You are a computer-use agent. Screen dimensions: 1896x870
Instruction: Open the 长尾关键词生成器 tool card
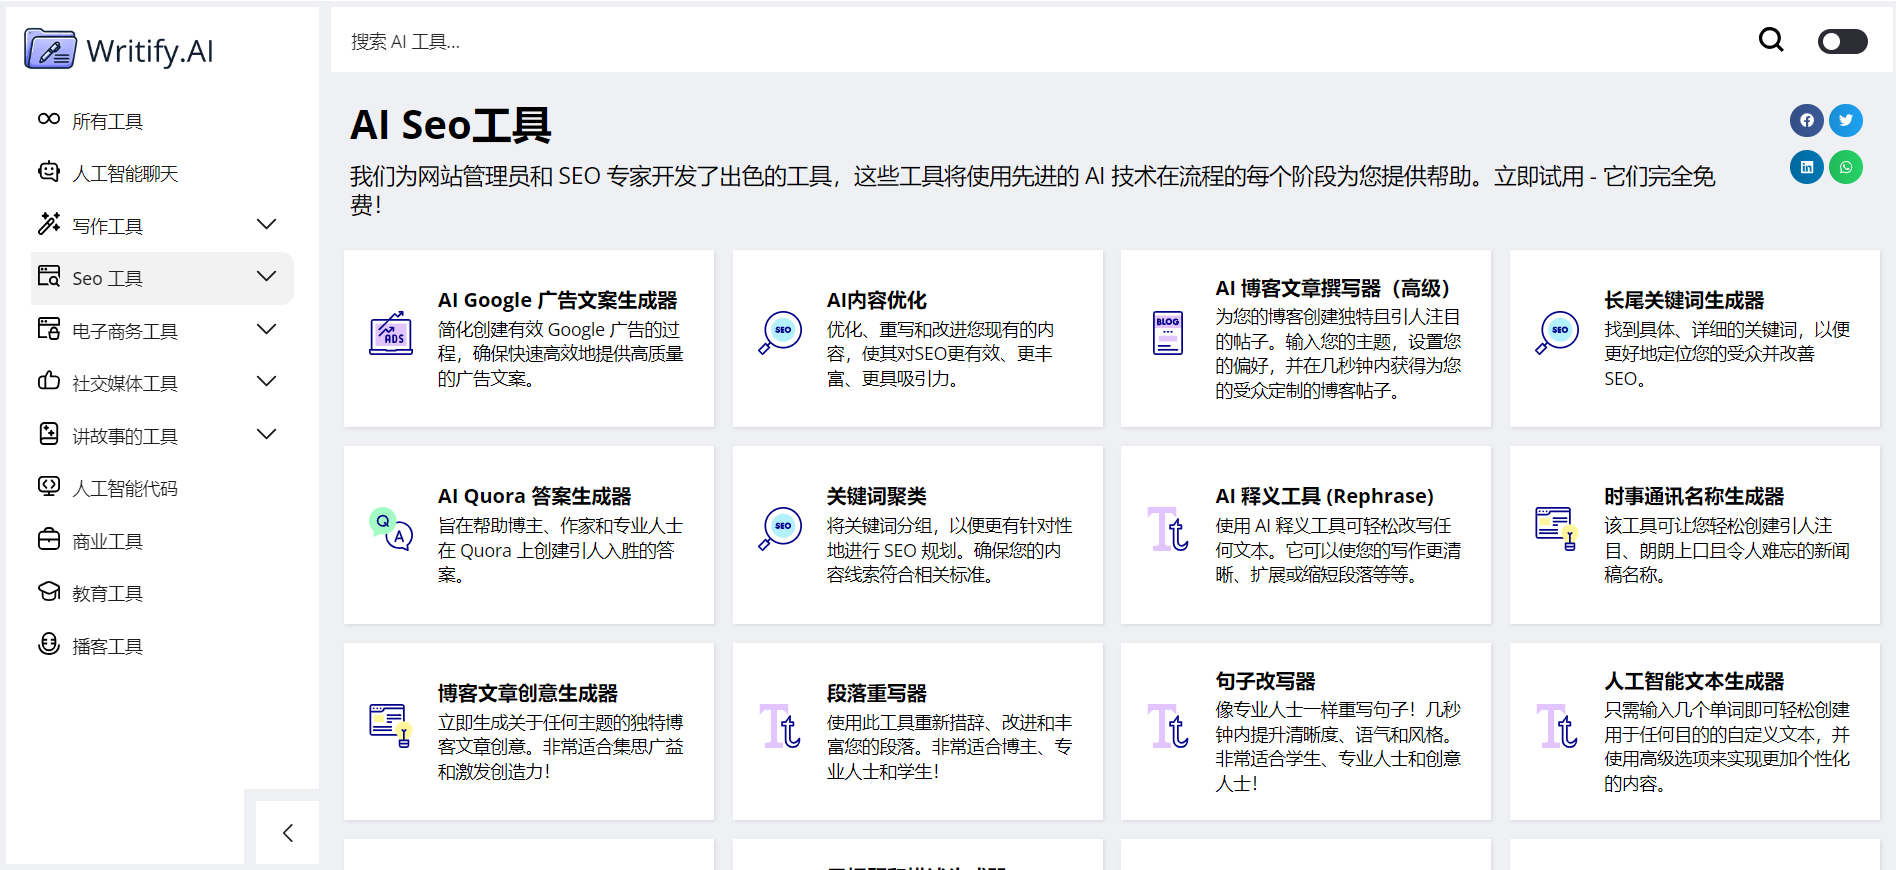pyautogui.click(x=1684, y=300)
